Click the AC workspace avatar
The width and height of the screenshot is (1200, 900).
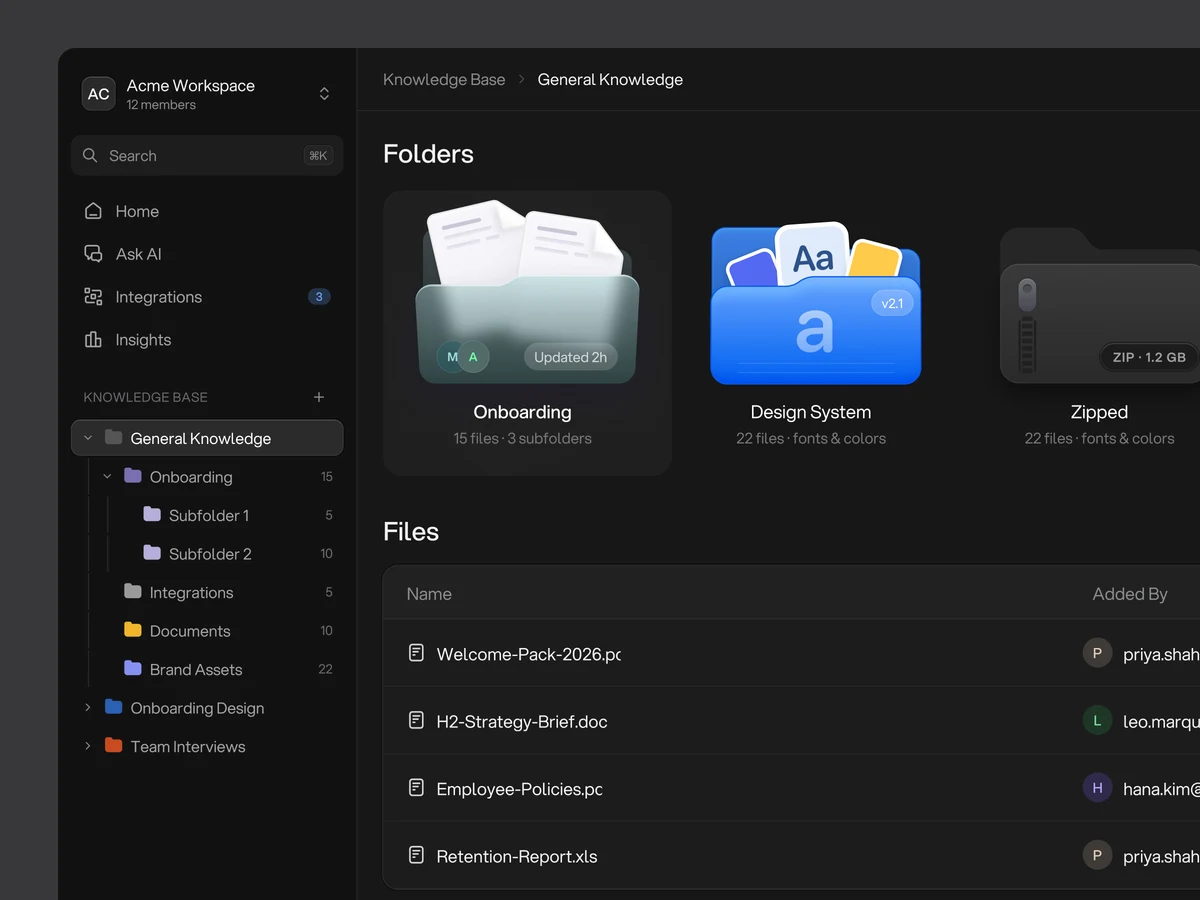(x=98, y=94)
